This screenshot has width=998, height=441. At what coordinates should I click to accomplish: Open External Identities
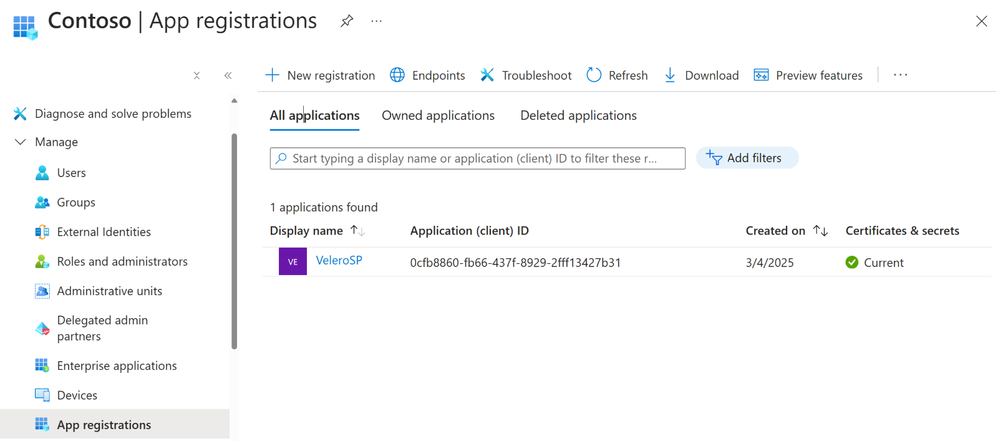coord(93,232)
